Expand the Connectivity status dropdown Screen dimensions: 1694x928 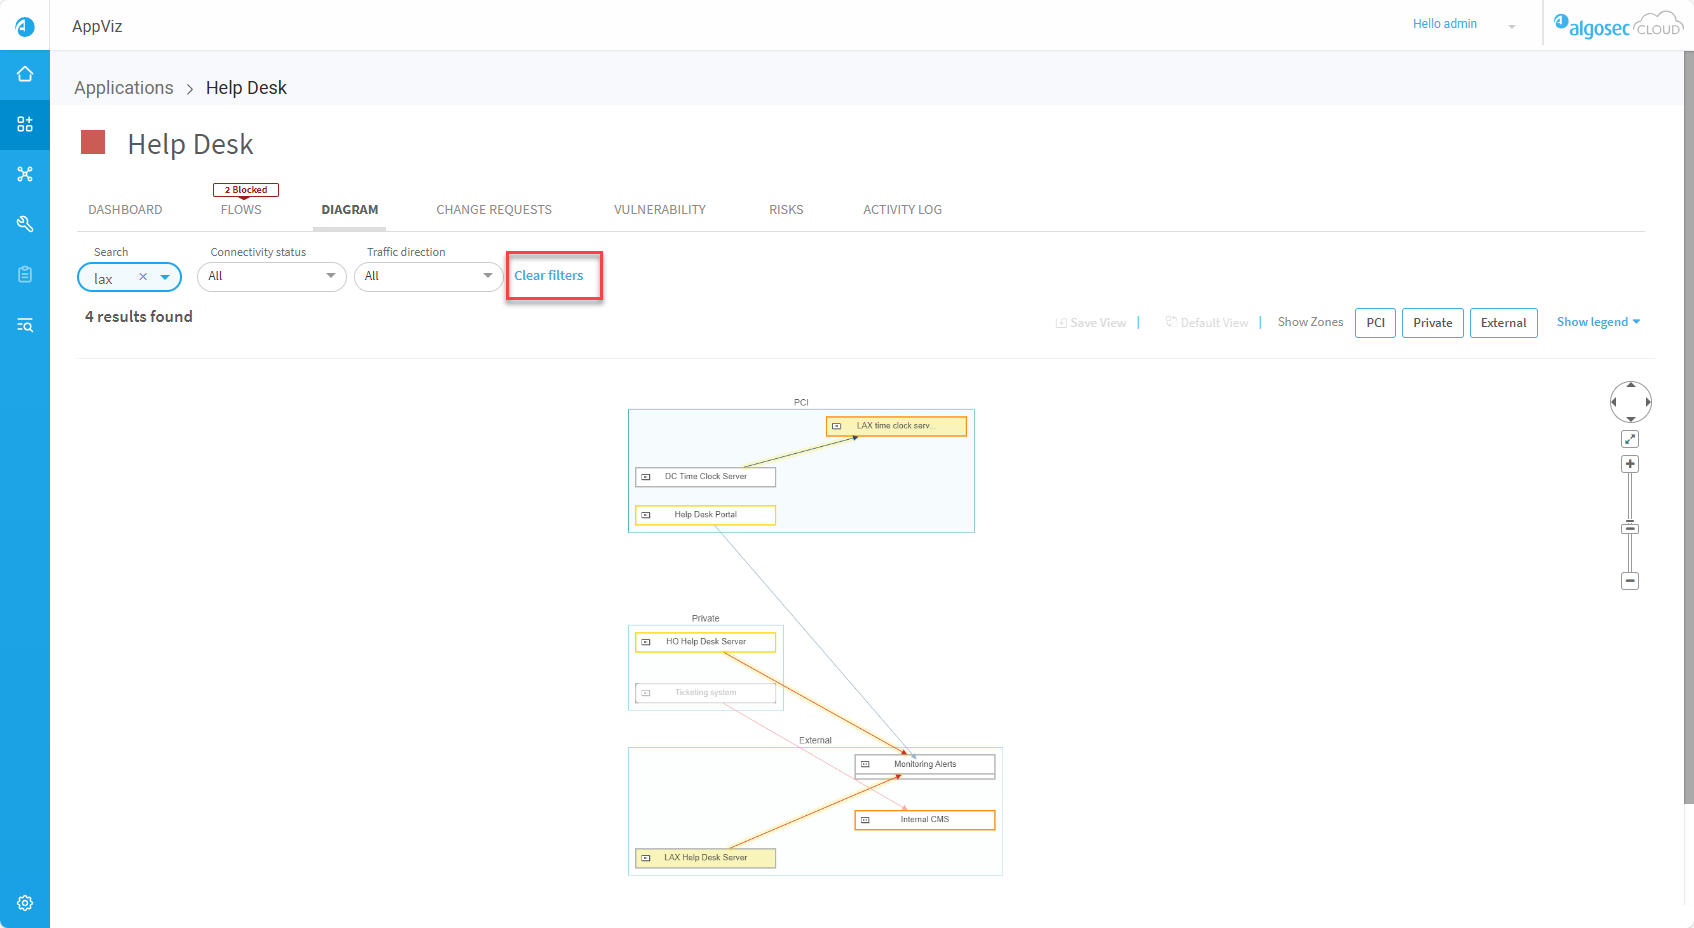[272, 277]
